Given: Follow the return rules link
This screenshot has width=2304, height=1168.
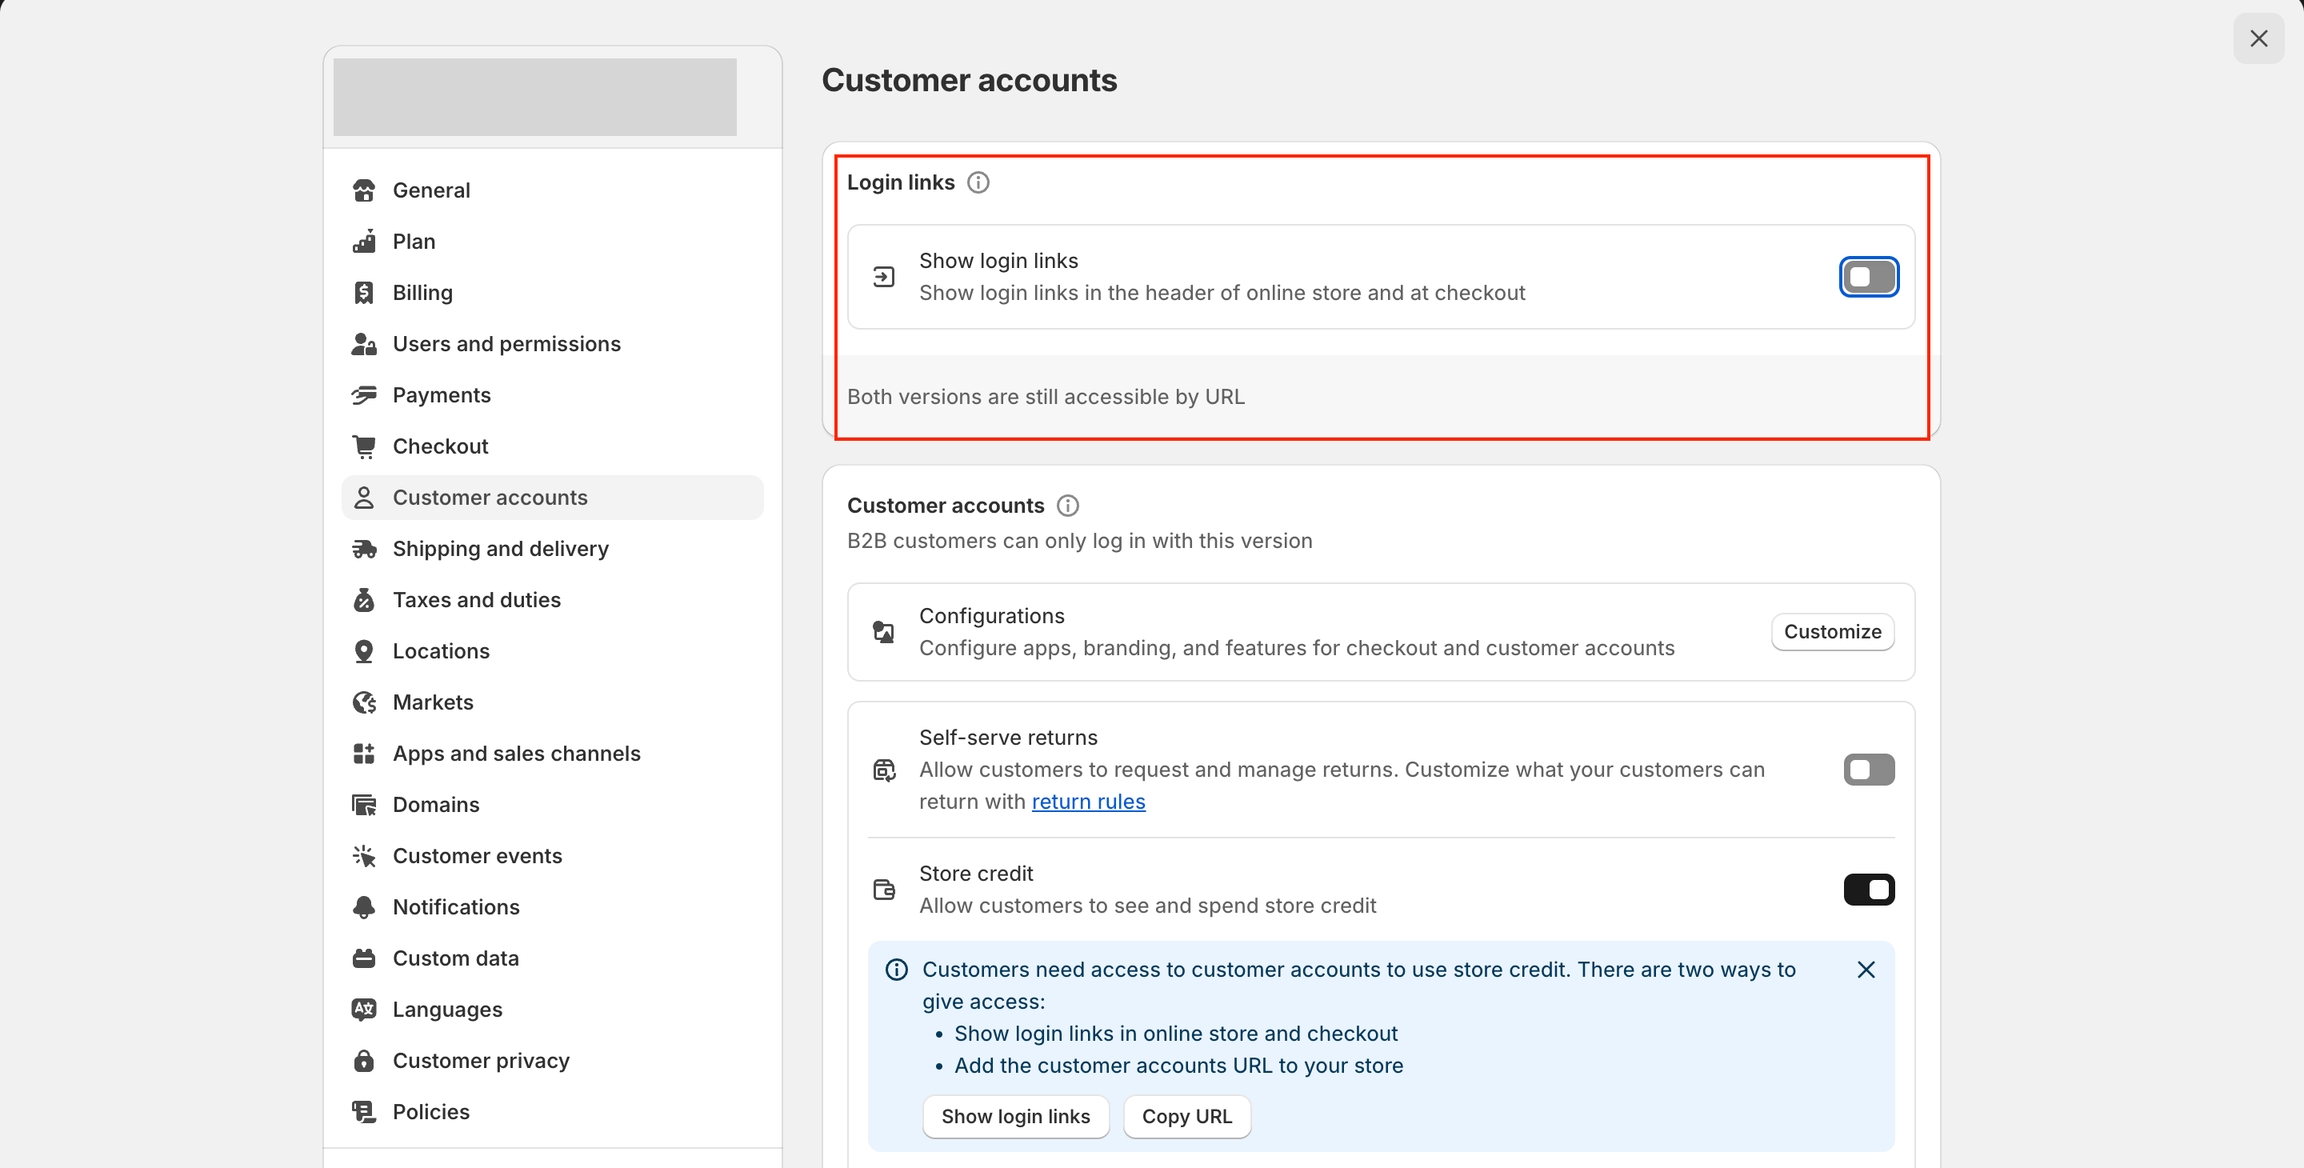Looking at the screenshot, I should point(1088,802).
